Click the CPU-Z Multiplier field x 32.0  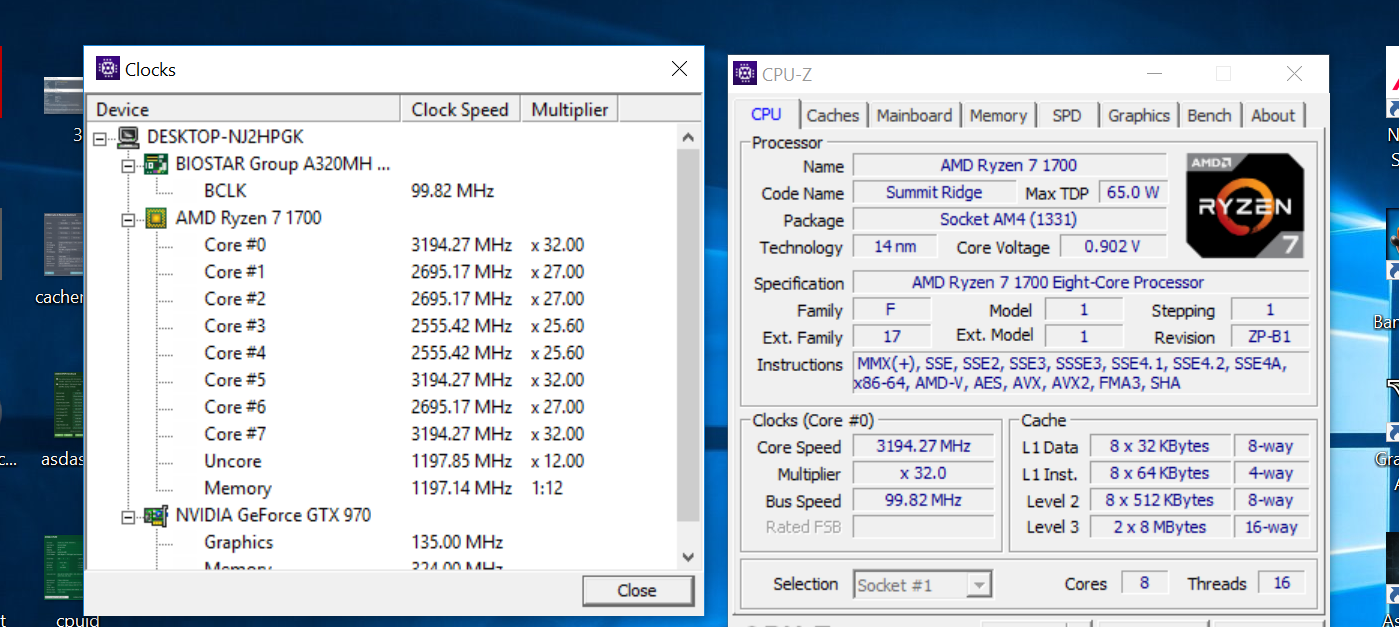(923, 473)
